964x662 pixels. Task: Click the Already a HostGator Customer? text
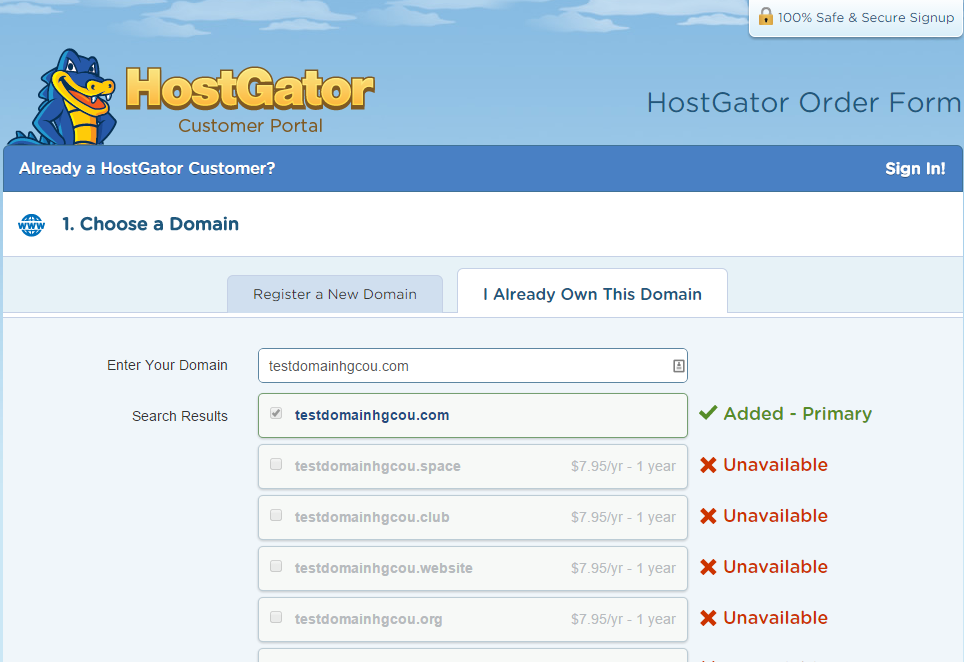pyautogui.click(x=147, y=168)
